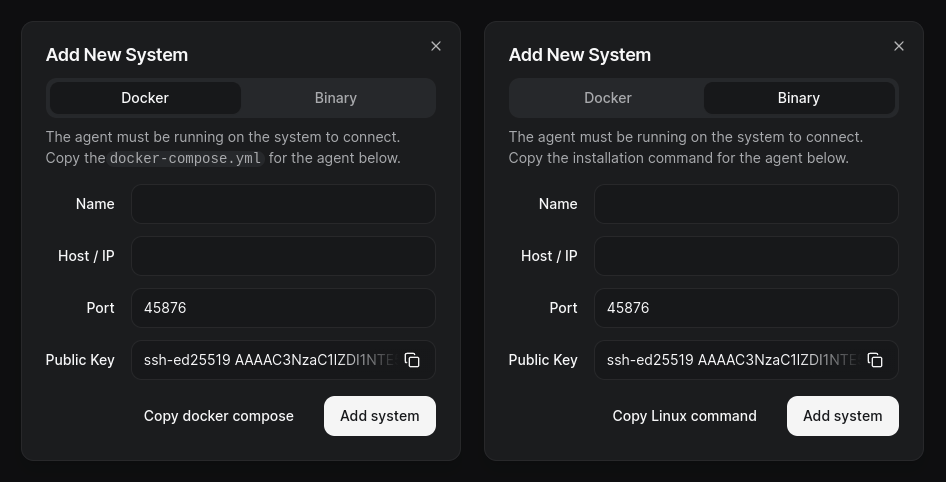This screenshot has width=946, height=482.
Task: Close the dialog showing Copy docker compose
Action: [x=436, y=46]
